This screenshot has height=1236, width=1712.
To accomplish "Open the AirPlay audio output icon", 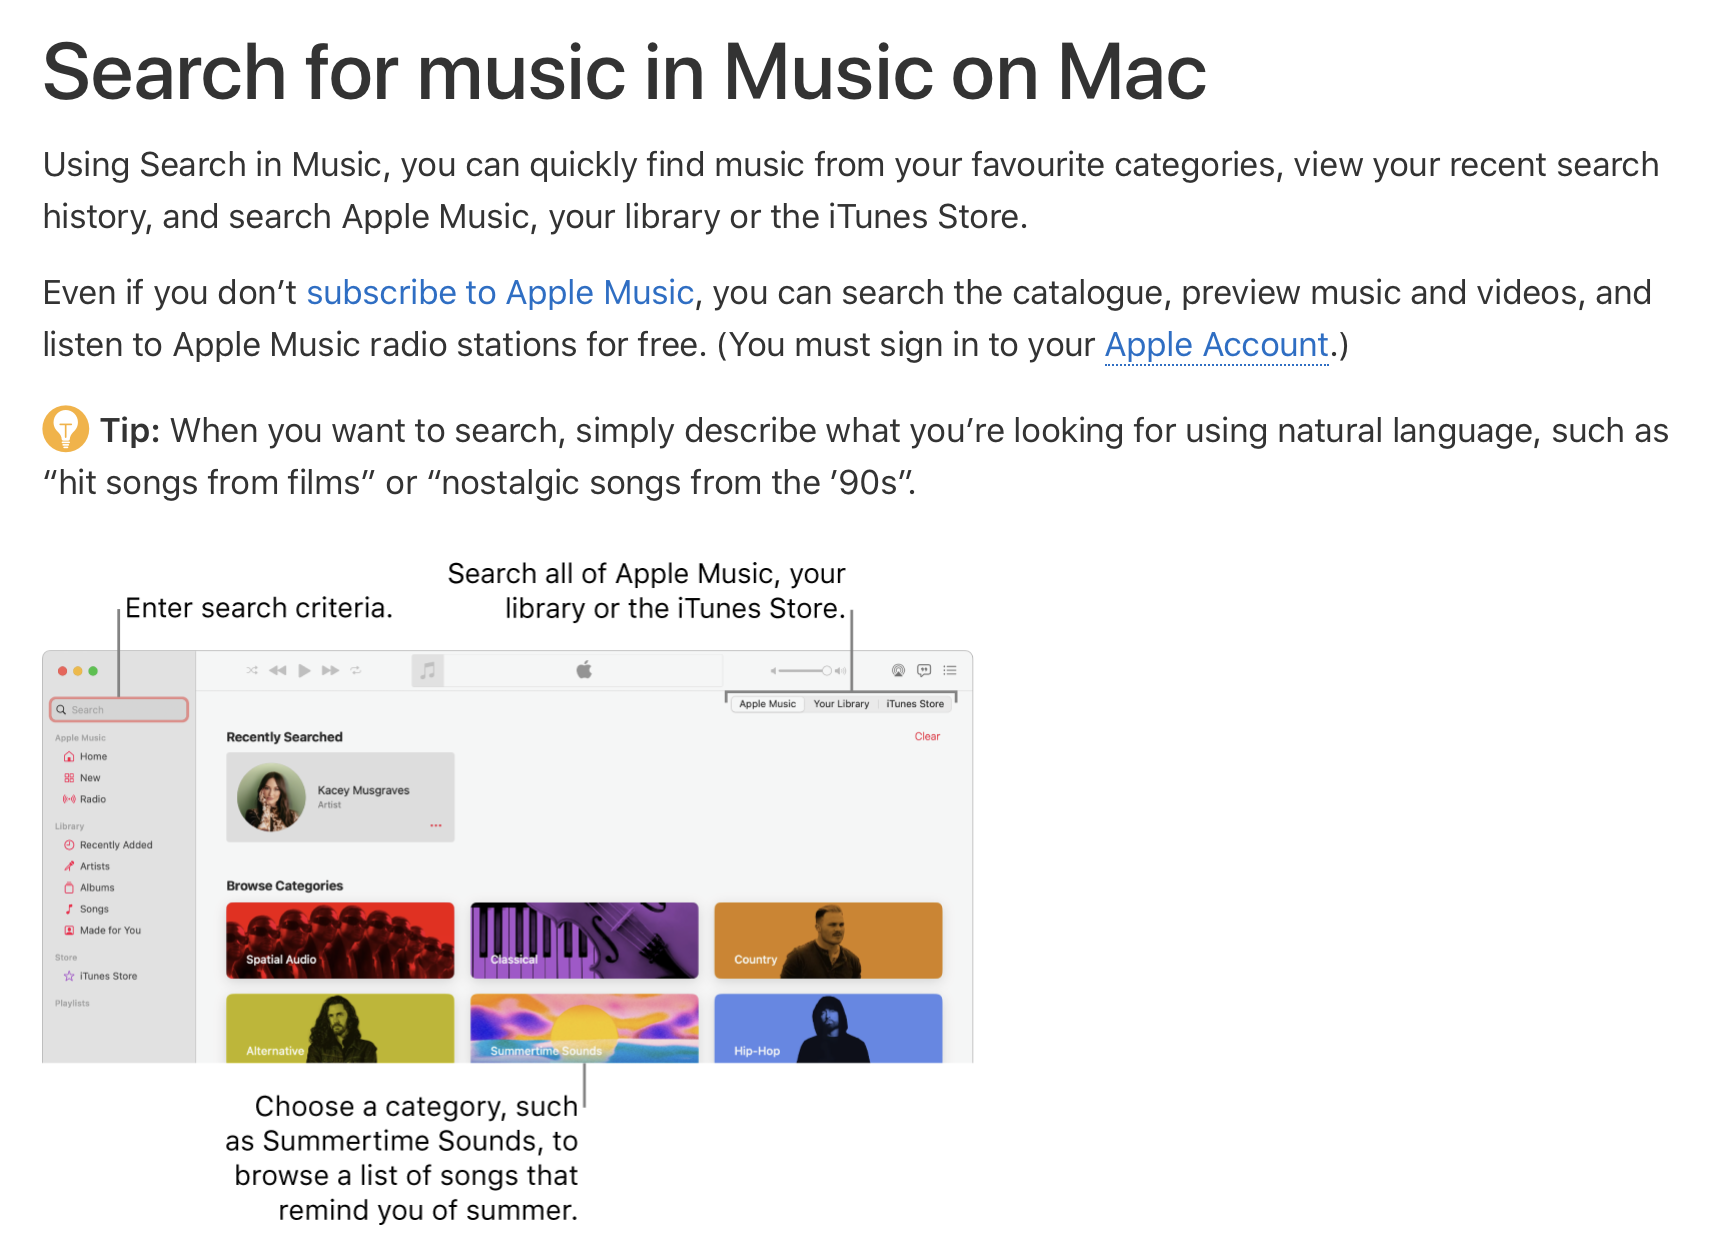I will [x=898, y=670].
